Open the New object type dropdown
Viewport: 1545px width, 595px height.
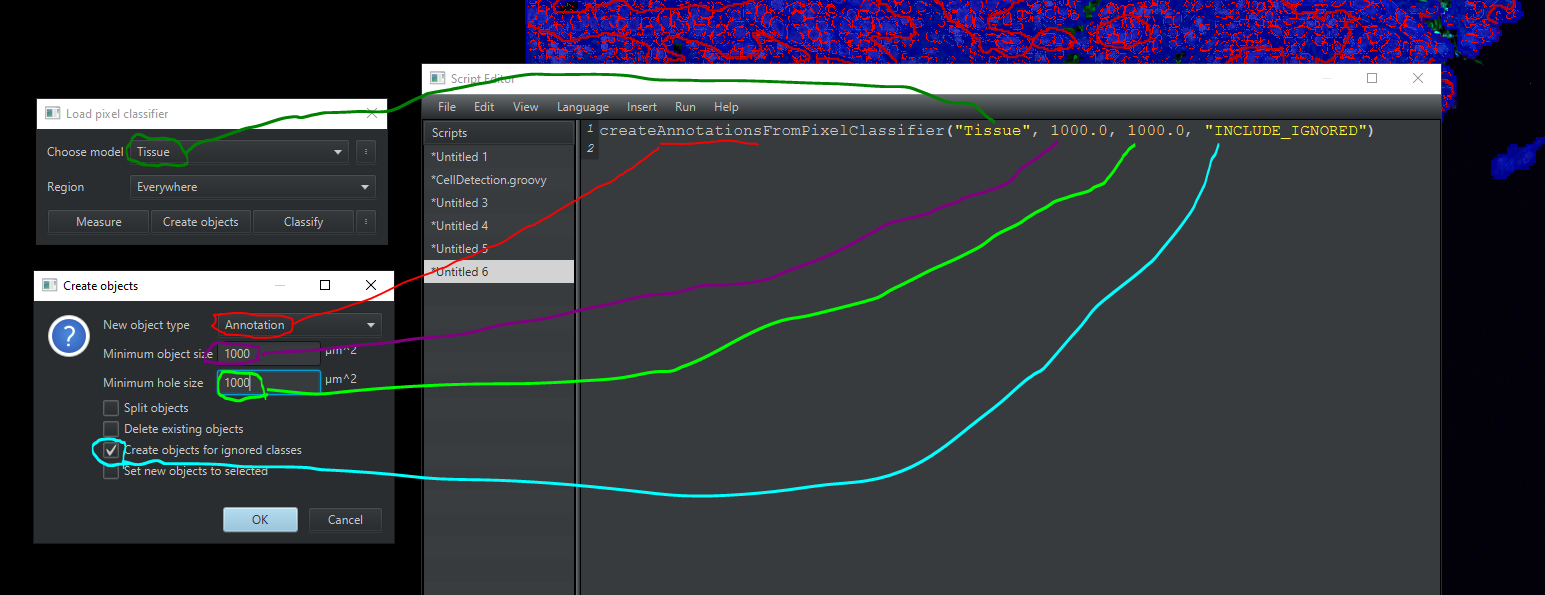[298, 325]
